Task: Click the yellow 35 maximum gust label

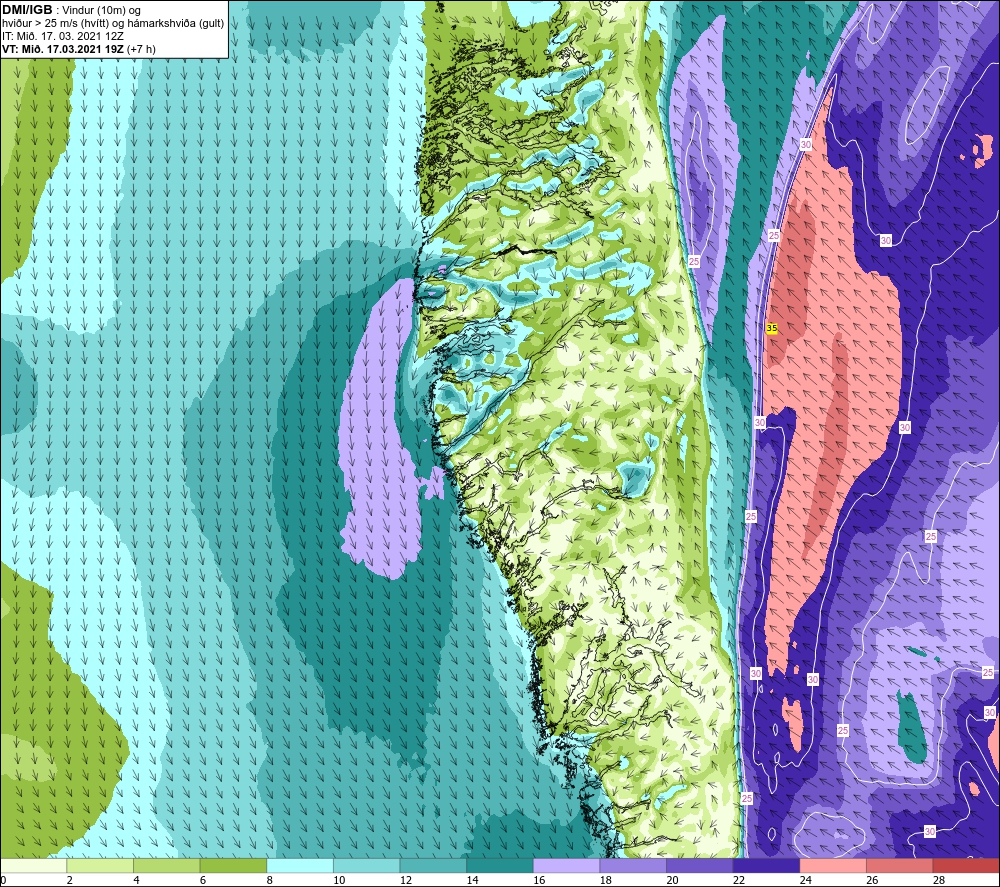Action: pyautogui.click(x=772, y=328)
